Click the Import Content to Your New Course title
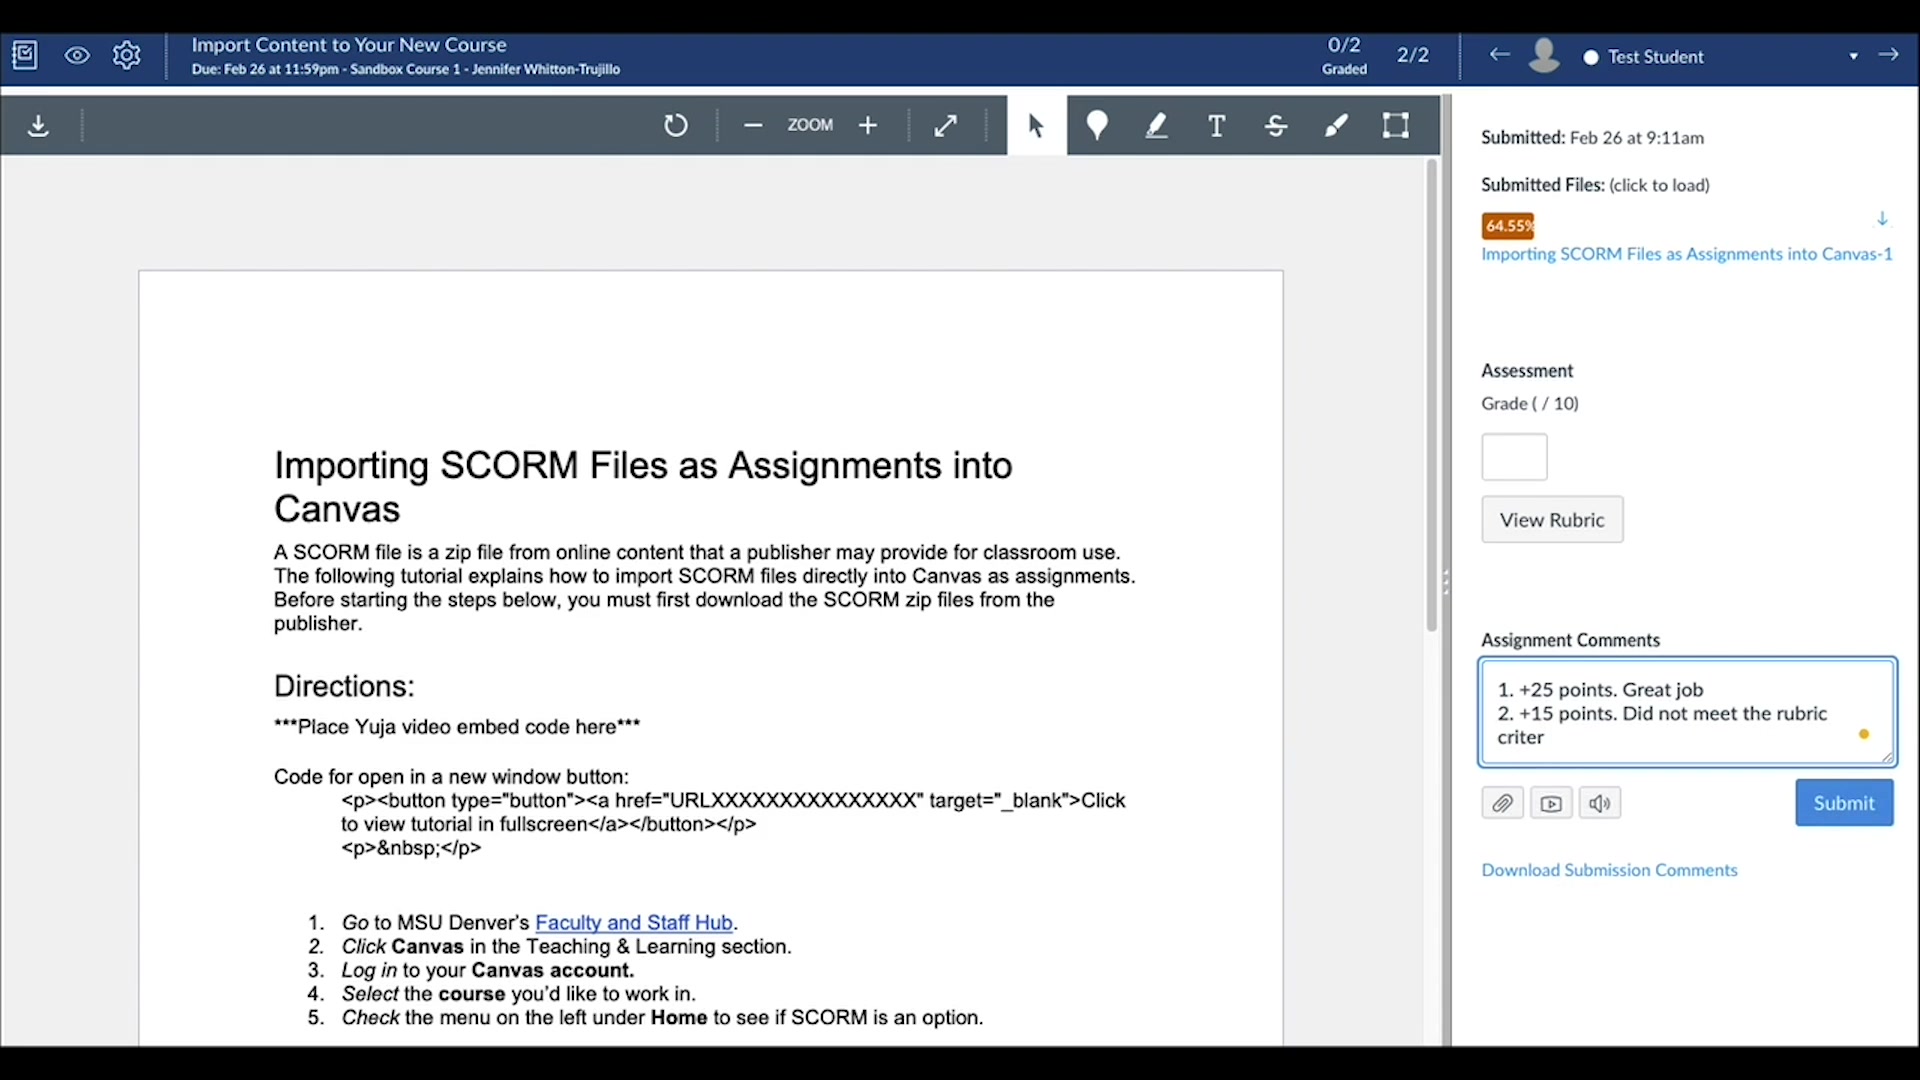The image size is (1920, 1080). [x=349, y=45]
